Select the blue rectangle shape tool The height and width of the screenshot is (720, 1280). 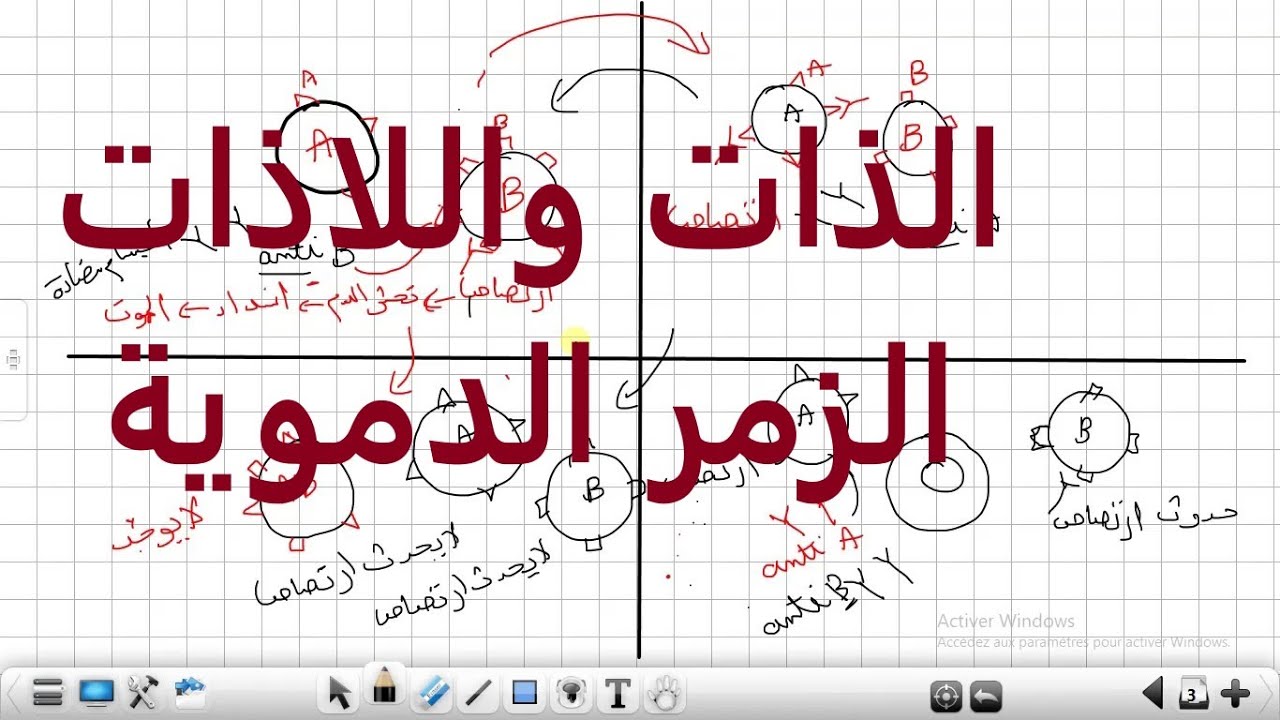tap(525, 692)
